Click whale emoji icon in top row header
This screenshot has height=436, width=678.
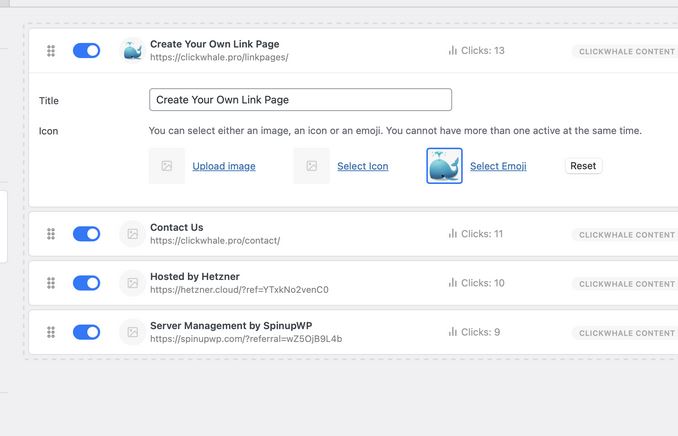point(132,51)
